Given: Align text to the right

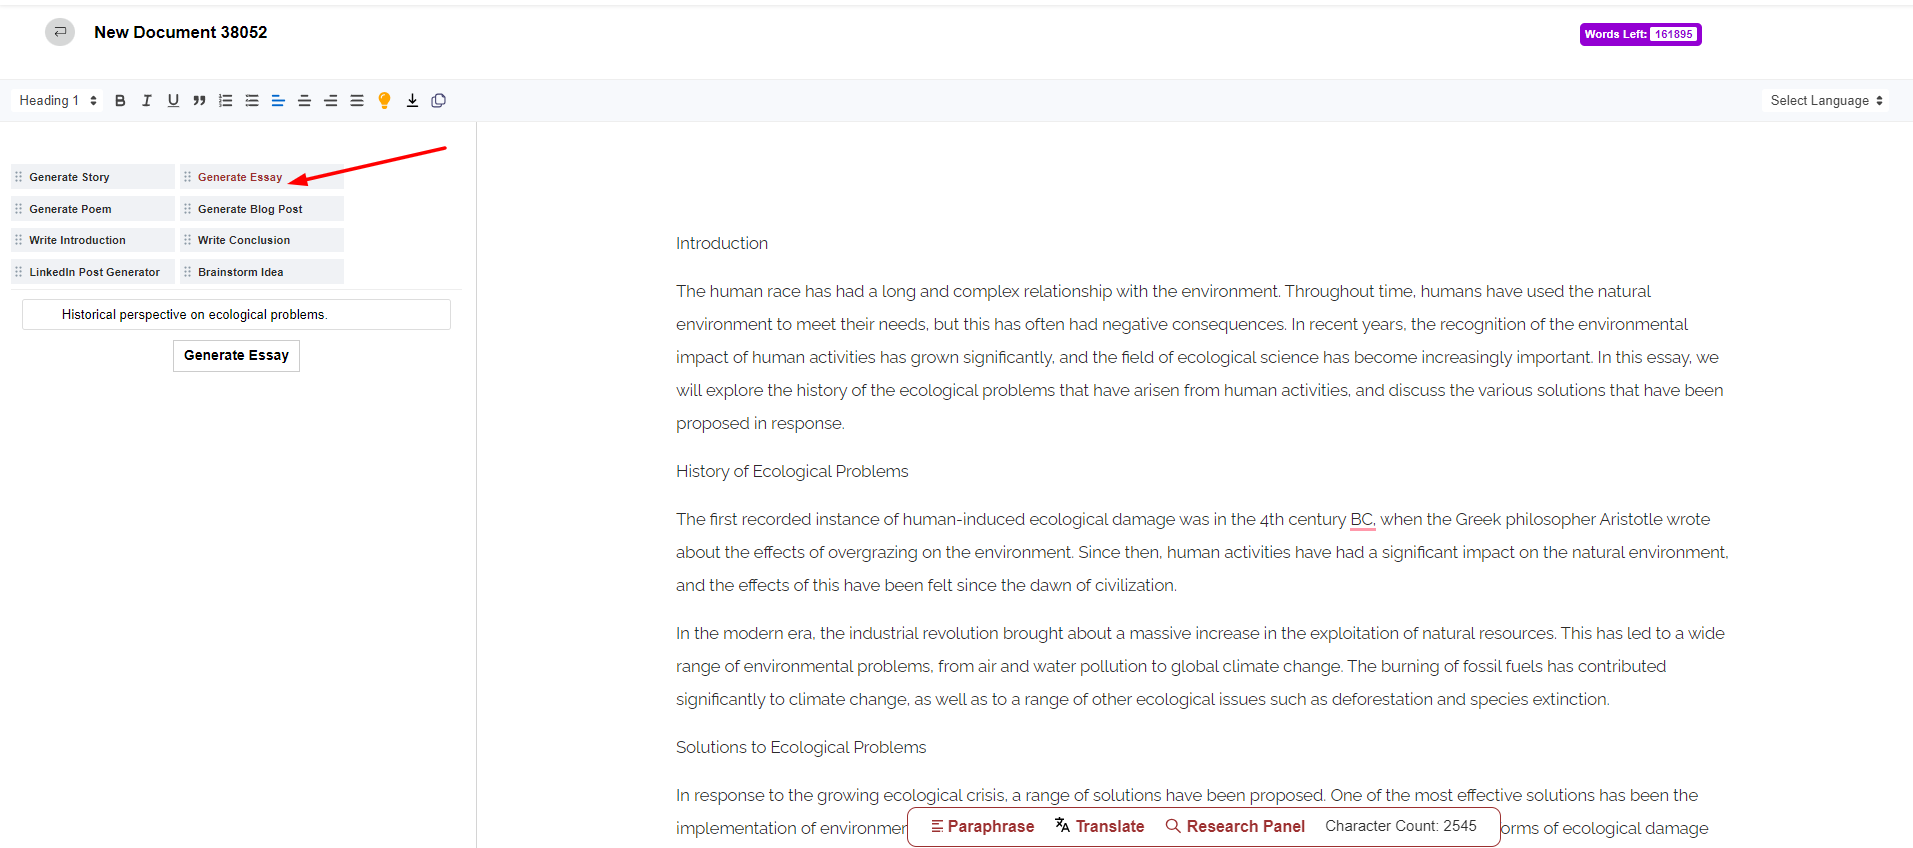Looking at the screenshot, I should tap(330, 100).
